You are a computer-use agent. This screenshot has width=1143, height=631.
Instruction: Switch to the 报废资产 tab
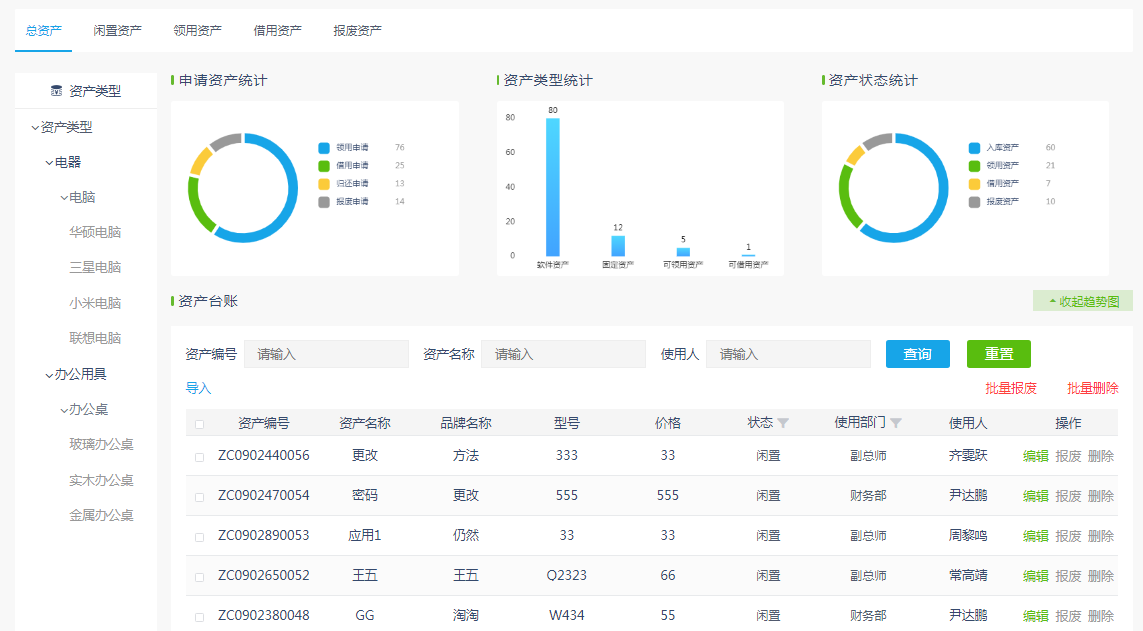click(356, 30)
